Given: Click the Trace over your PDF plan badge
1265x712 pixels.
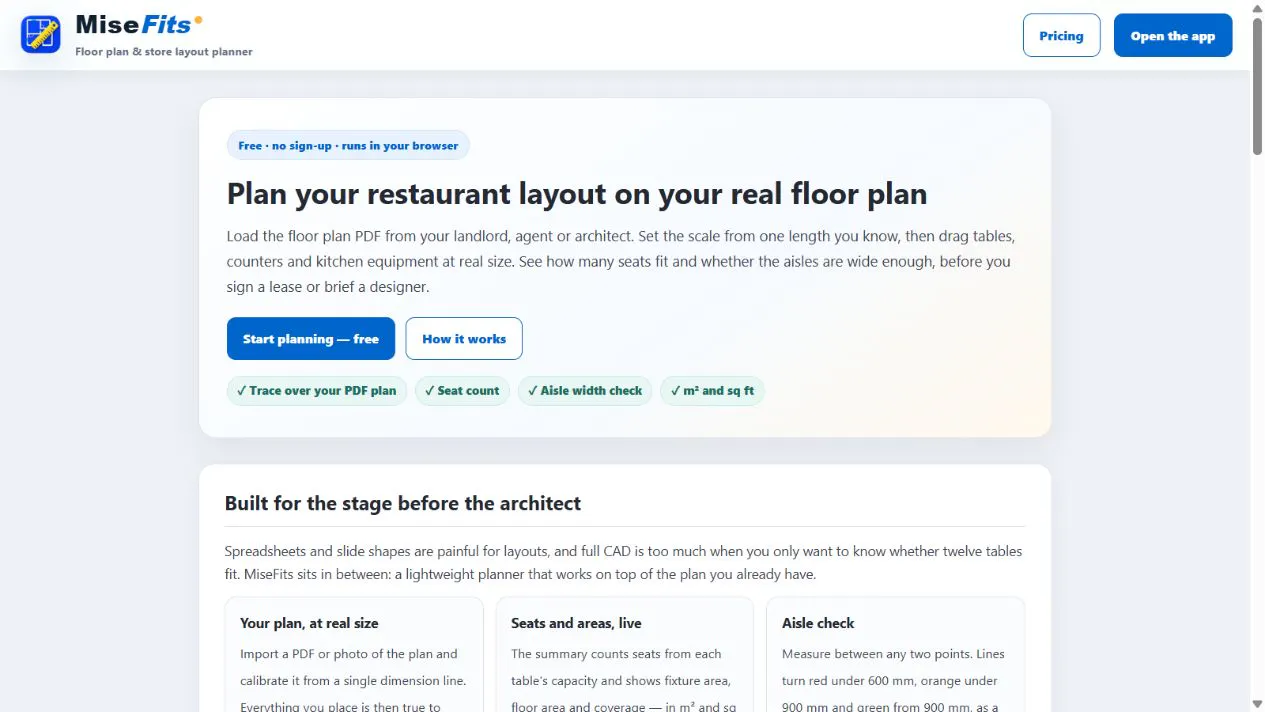Looking at the screenshot, I should (317, 391).
